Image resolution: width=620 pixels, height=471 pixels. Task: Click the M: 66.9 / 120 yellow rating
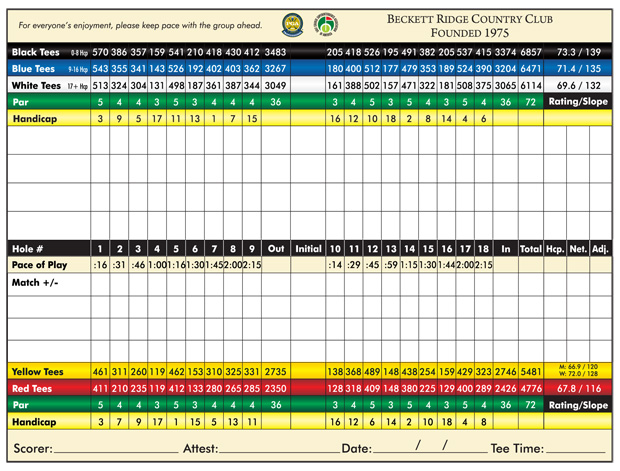click(x=578, y=367)
